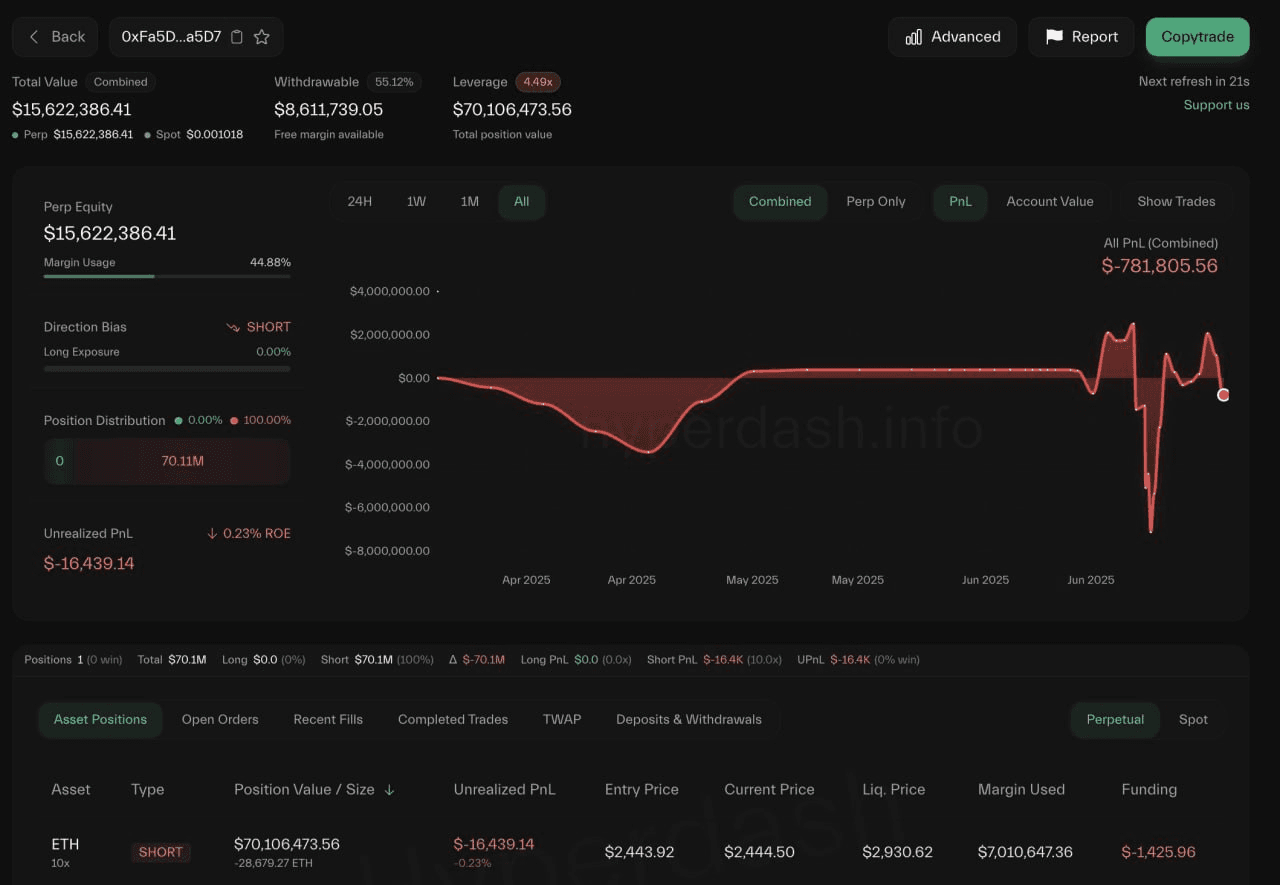The height and width of the screenshot is (885, 1280).
Task: Switch positions to Perpetual
Action: pyautogui.click(x=1115, y=719)
